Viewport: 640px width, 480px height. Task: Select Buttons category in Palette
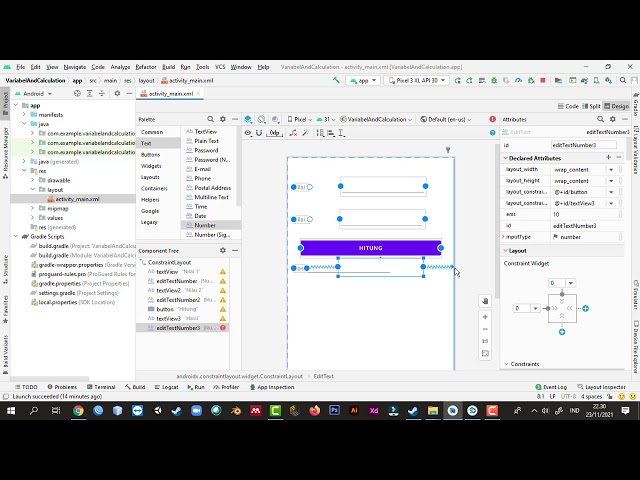coord(151,155)
